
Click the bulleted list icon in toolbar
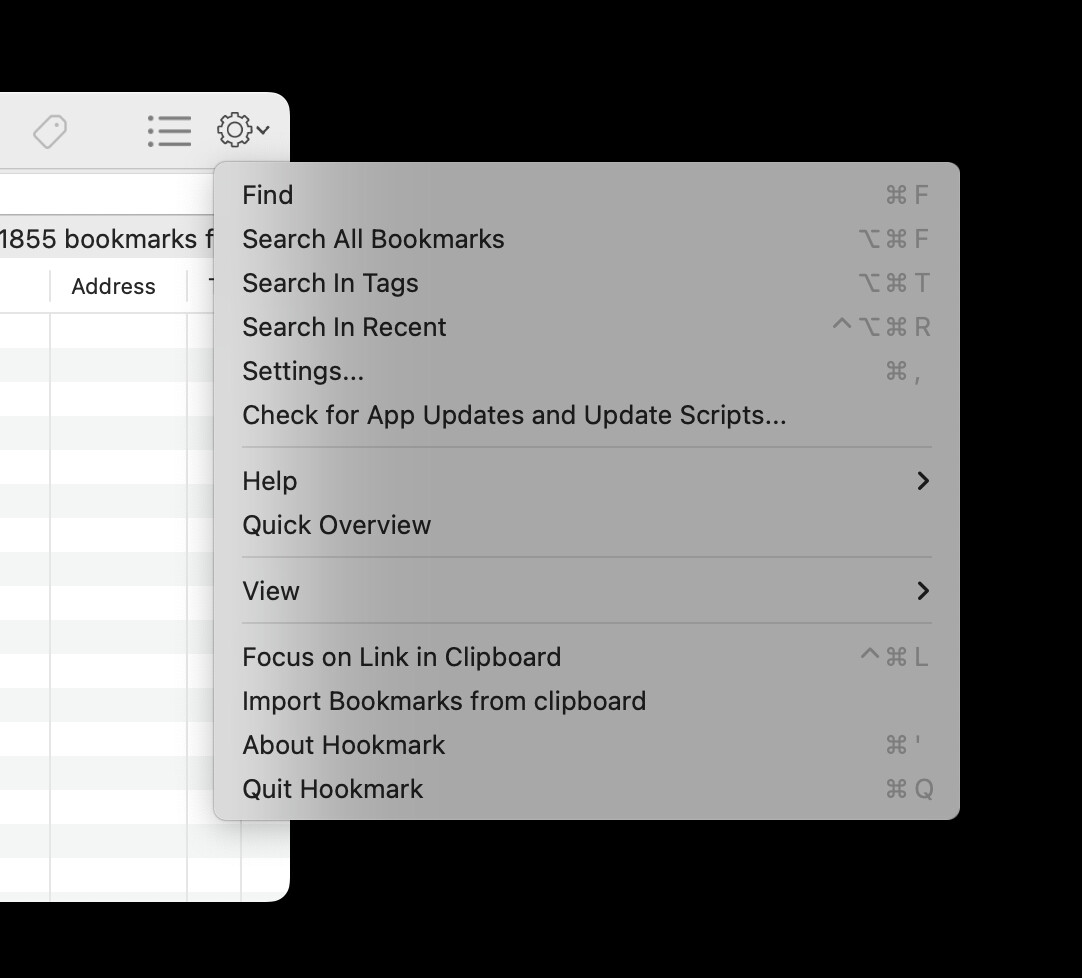(x=169, y=131)
